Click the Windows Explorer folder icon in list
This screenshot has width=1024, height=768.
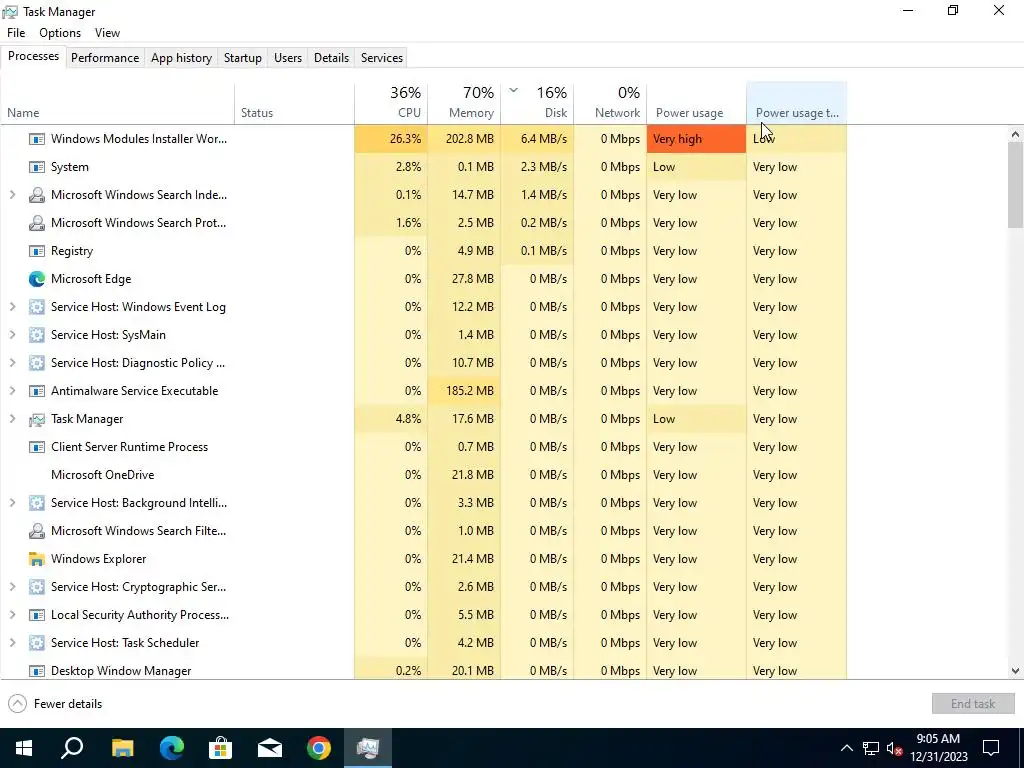pos(37,559)
